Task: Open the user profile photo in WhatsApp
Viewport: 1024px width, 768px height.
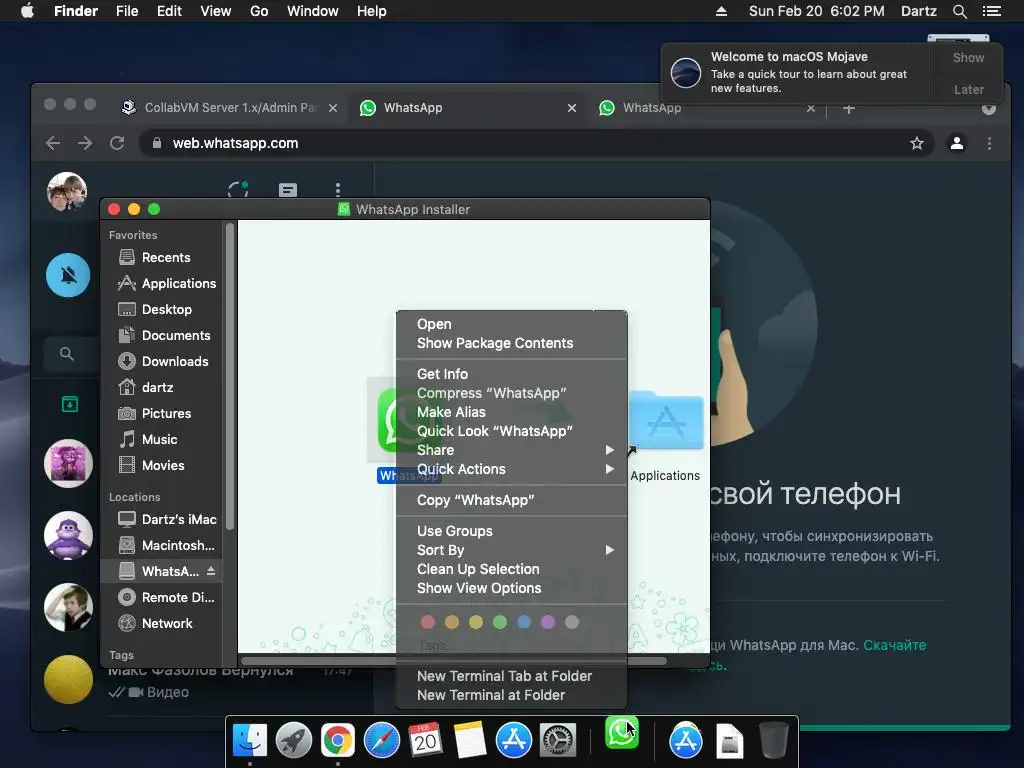Action: tap(67, 192)
